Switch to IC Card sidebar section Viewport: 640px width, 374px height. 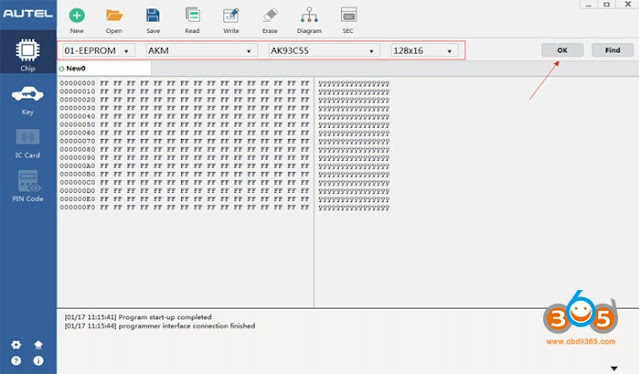(28, 143)
